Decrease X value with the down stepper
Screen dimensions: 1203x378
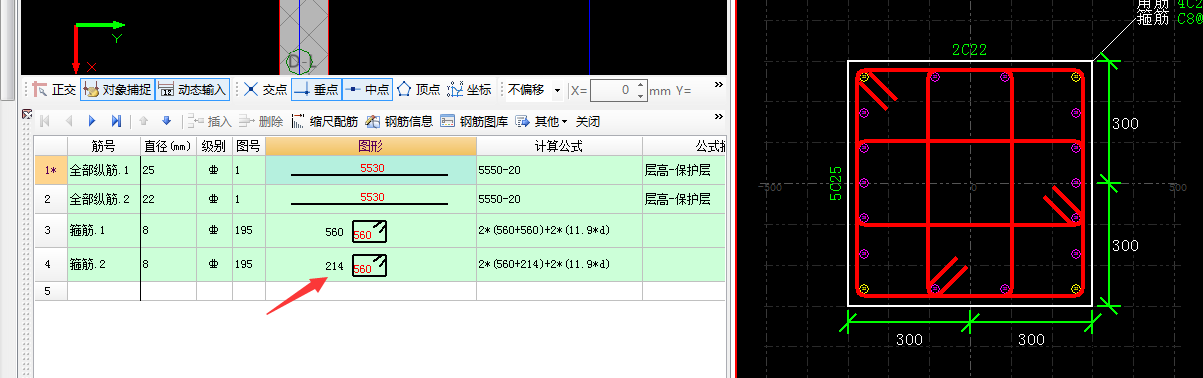641,95
